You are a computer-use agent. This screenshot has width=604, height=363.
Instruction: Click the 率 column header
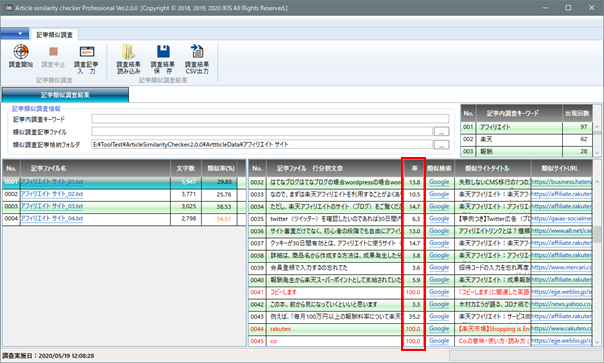414,168
